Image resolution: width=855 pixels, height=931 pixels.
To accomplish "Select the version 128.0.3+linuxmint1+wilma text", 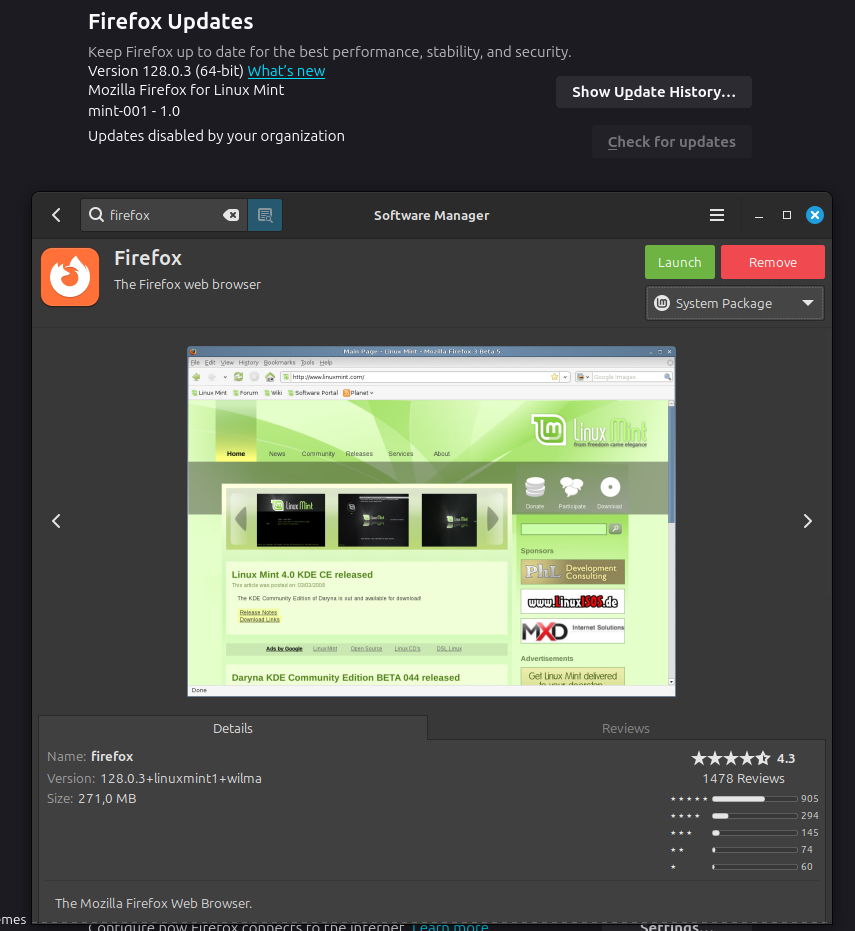I will pos(180,778).
